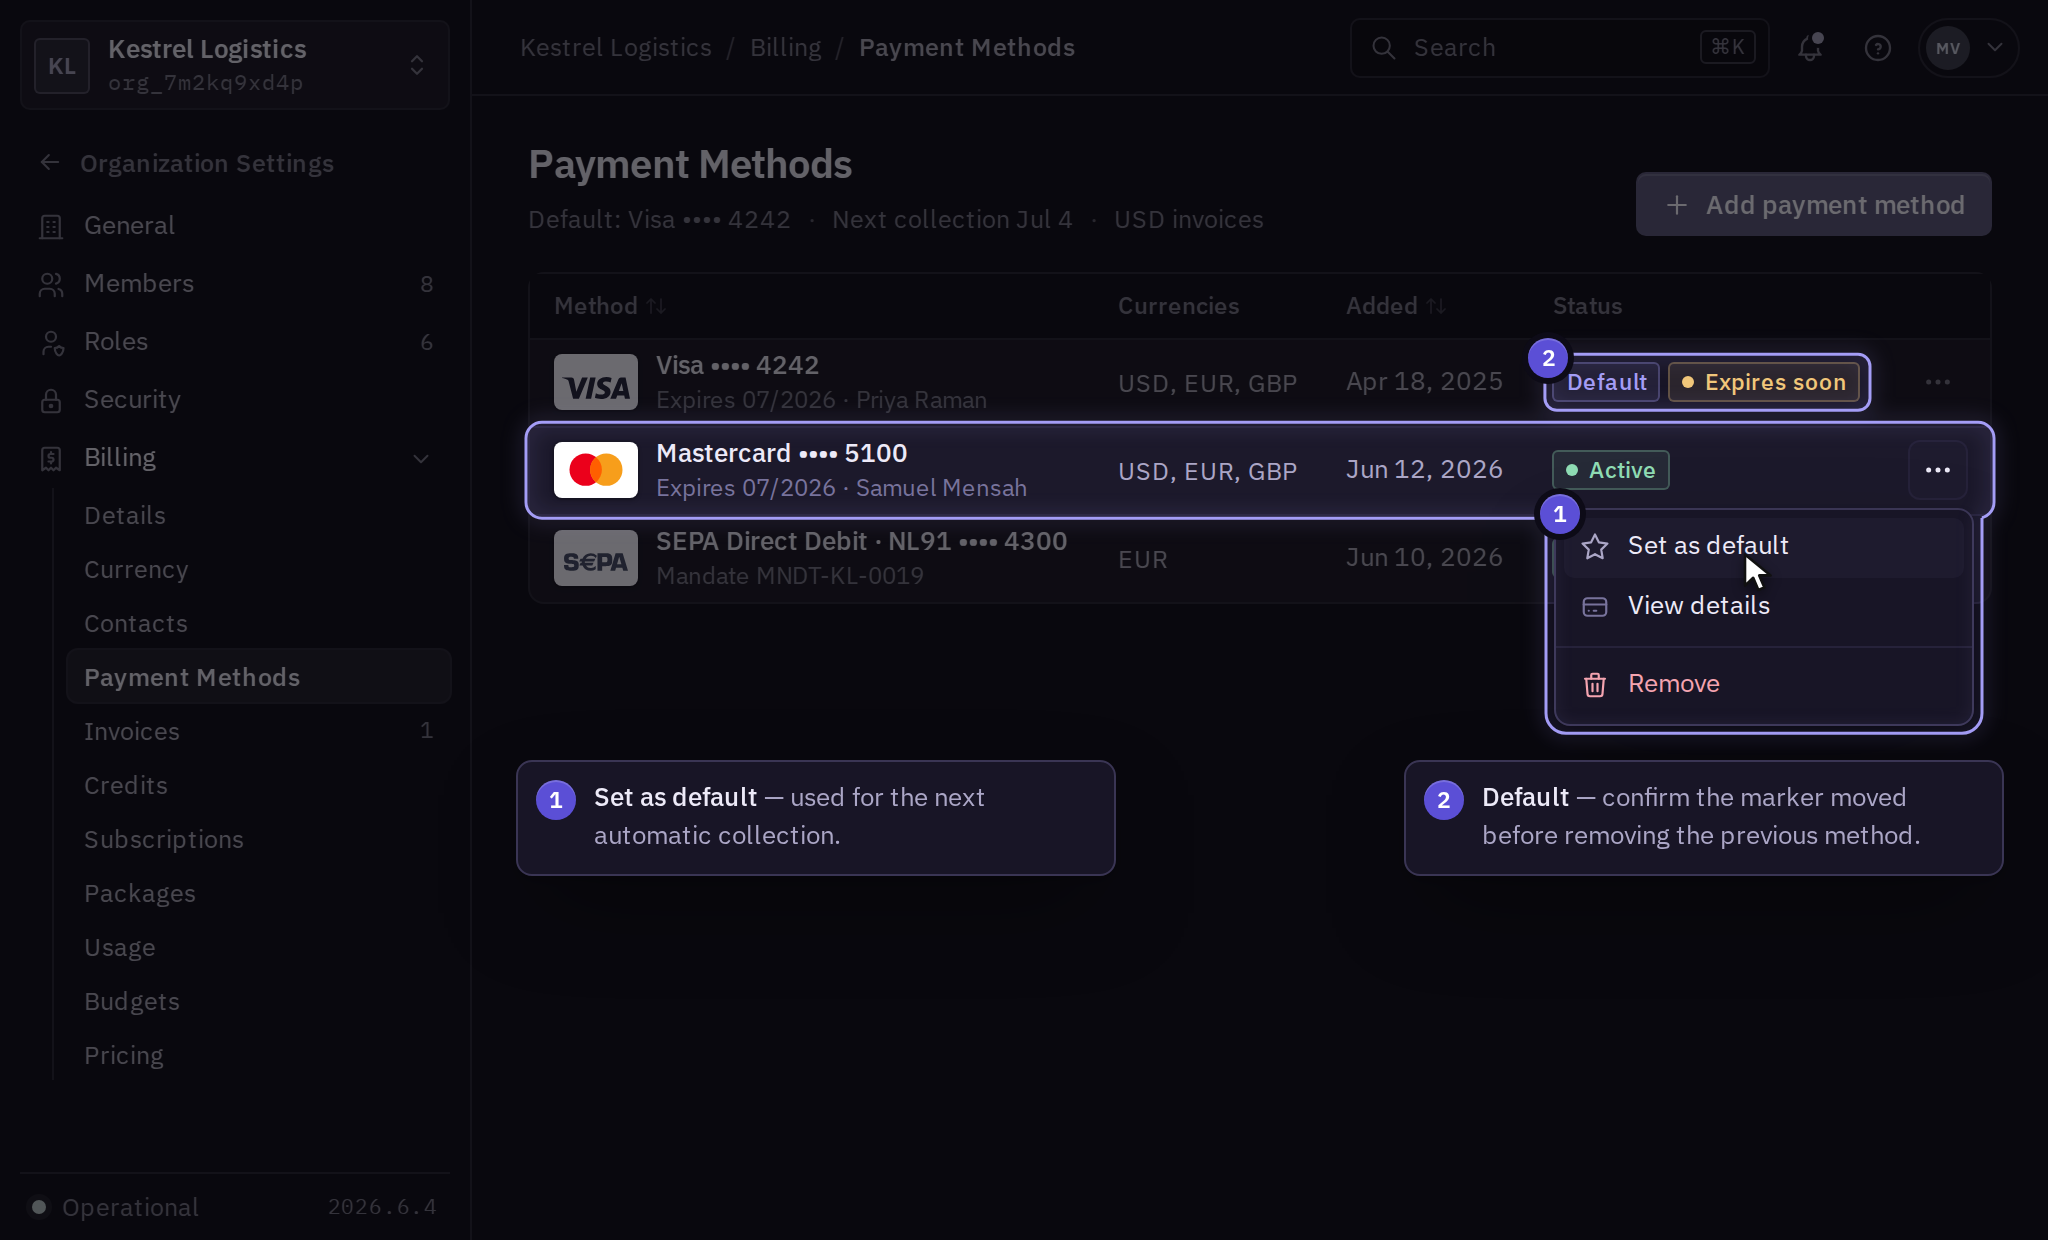This screenshot has width=2048, height=1240.
Task: Click the star icon next to Set as default
Action: tap(1595, 546)
